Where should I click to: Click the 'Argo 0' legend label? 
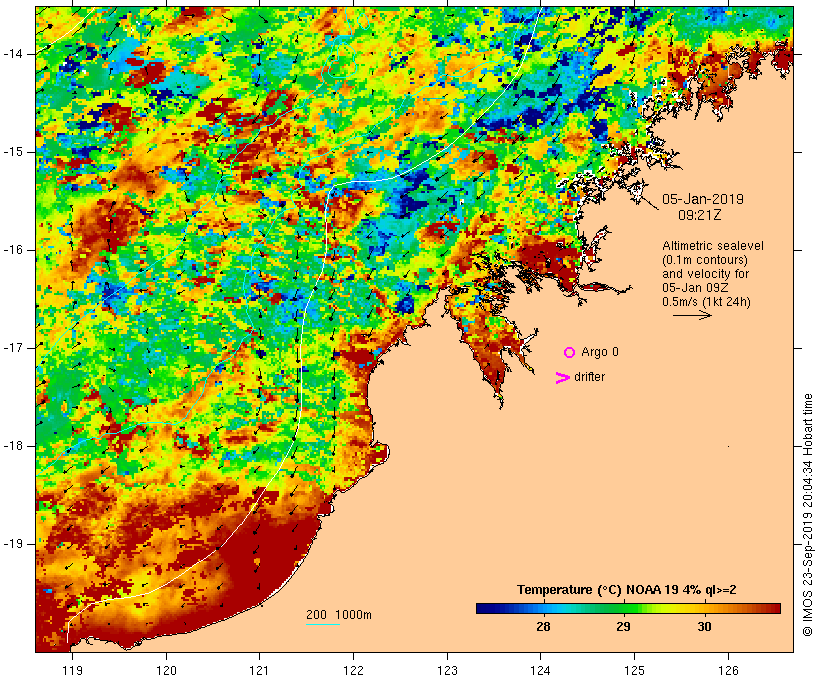coord(600,352)
